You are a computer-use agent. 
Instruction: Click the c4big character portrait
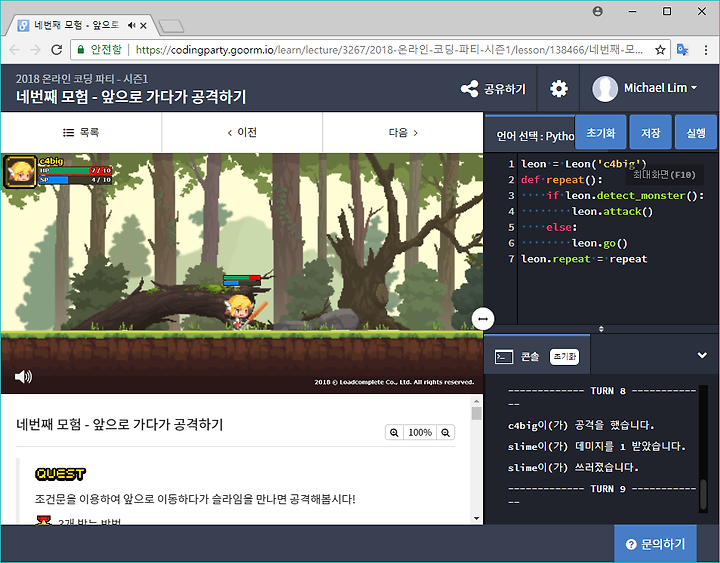point(20,172)
